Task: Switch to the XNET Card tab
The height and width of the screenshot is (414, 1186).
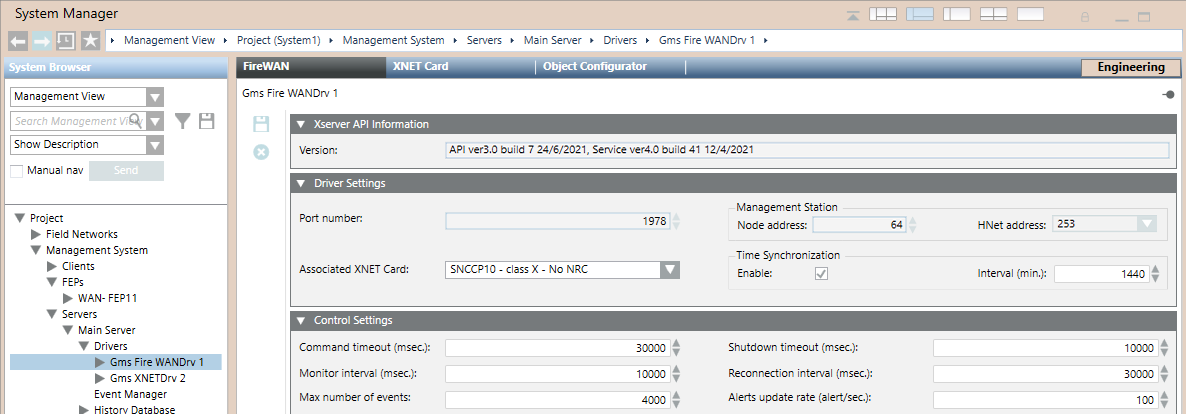Action: tap(420, 67)
